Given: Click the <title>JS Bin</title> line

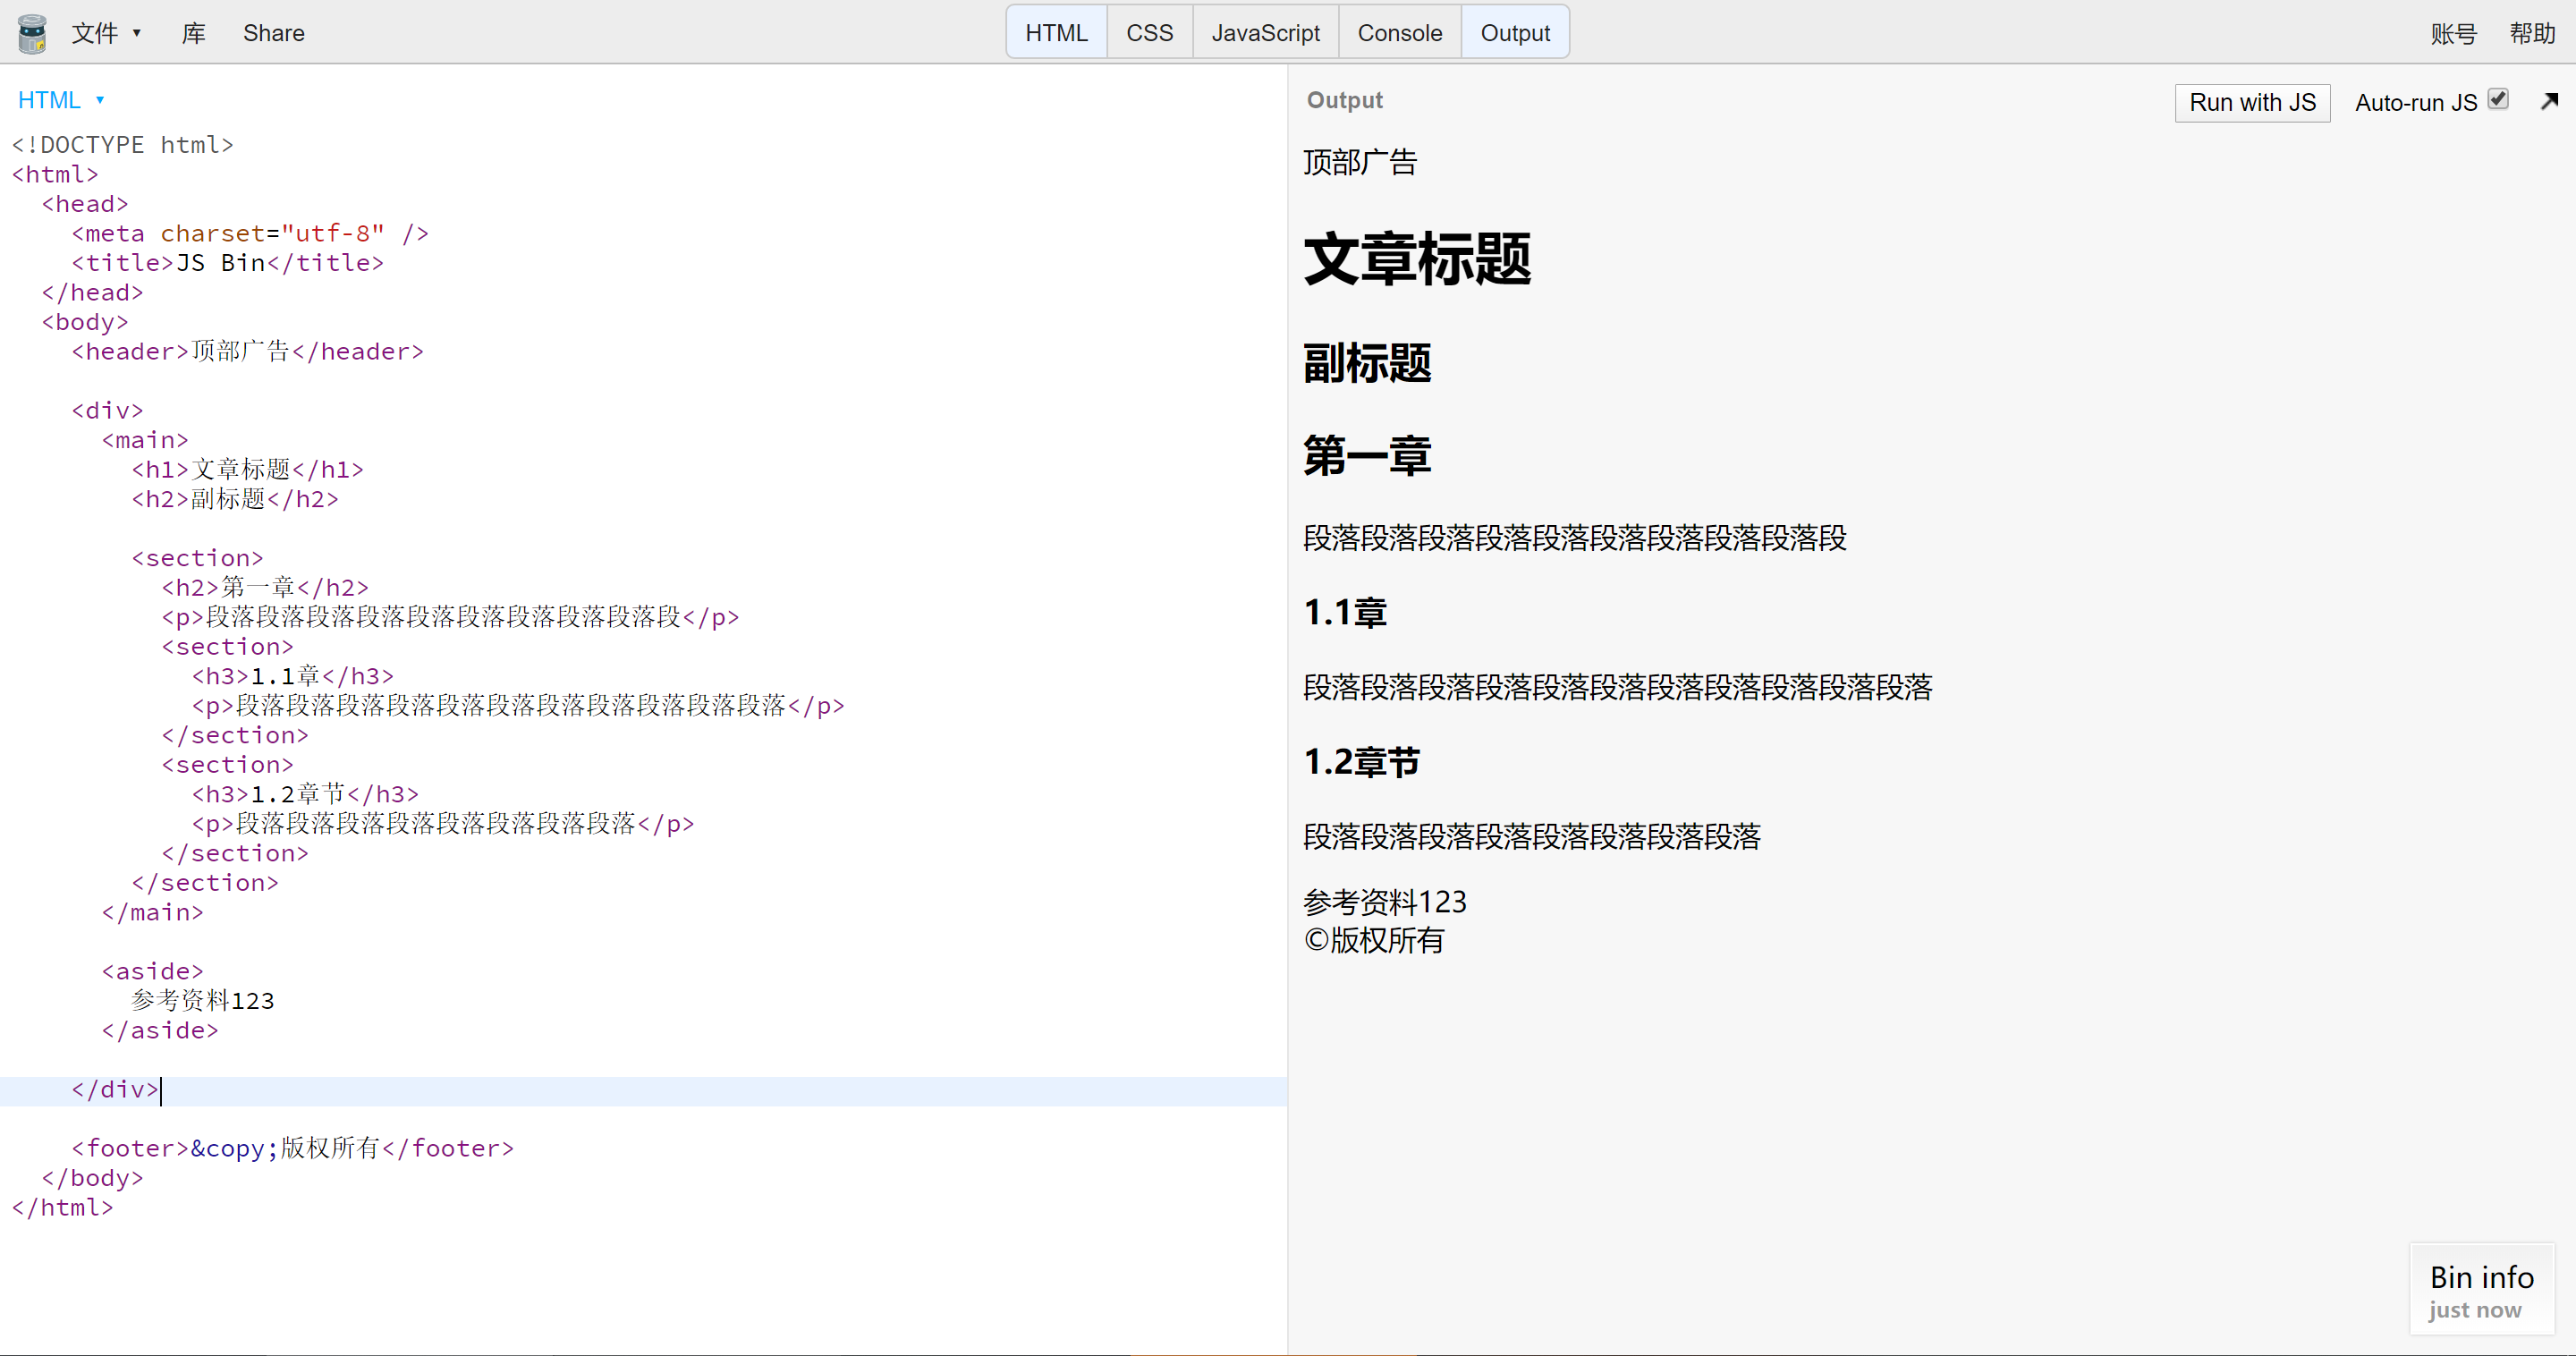Looking at the screenshot, I should click(227, 263).
